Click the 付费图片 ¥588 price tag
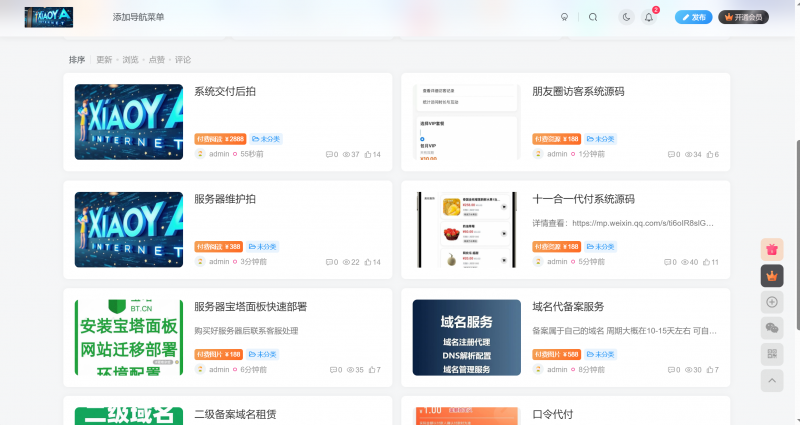 click(557, 354)
